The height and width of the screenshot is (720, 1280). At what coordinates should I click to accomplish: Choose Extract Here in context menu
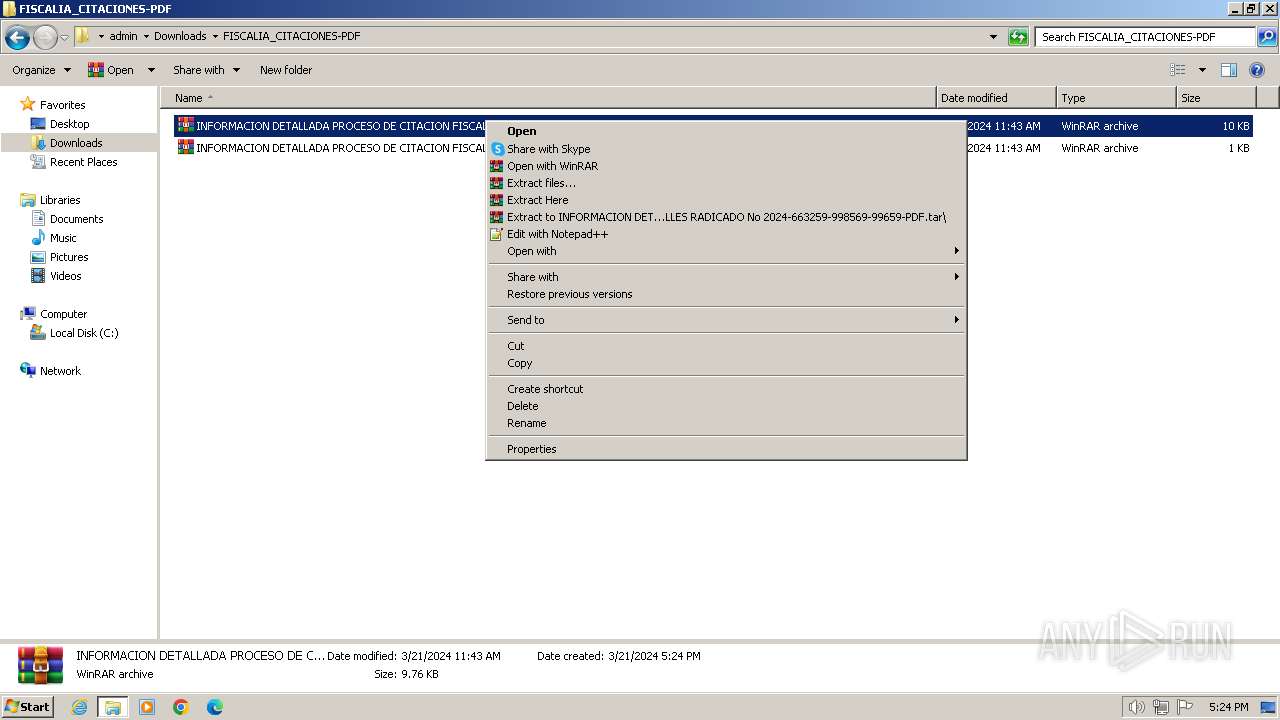pyautogui.click(x=726, y=200)
